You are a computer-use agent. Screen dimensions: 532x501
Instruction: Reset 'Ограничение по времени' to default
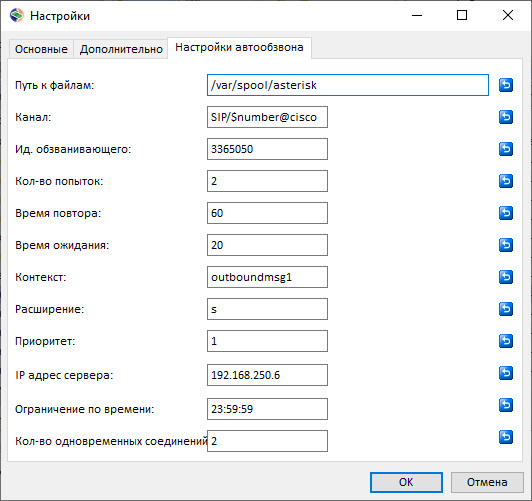506,405
